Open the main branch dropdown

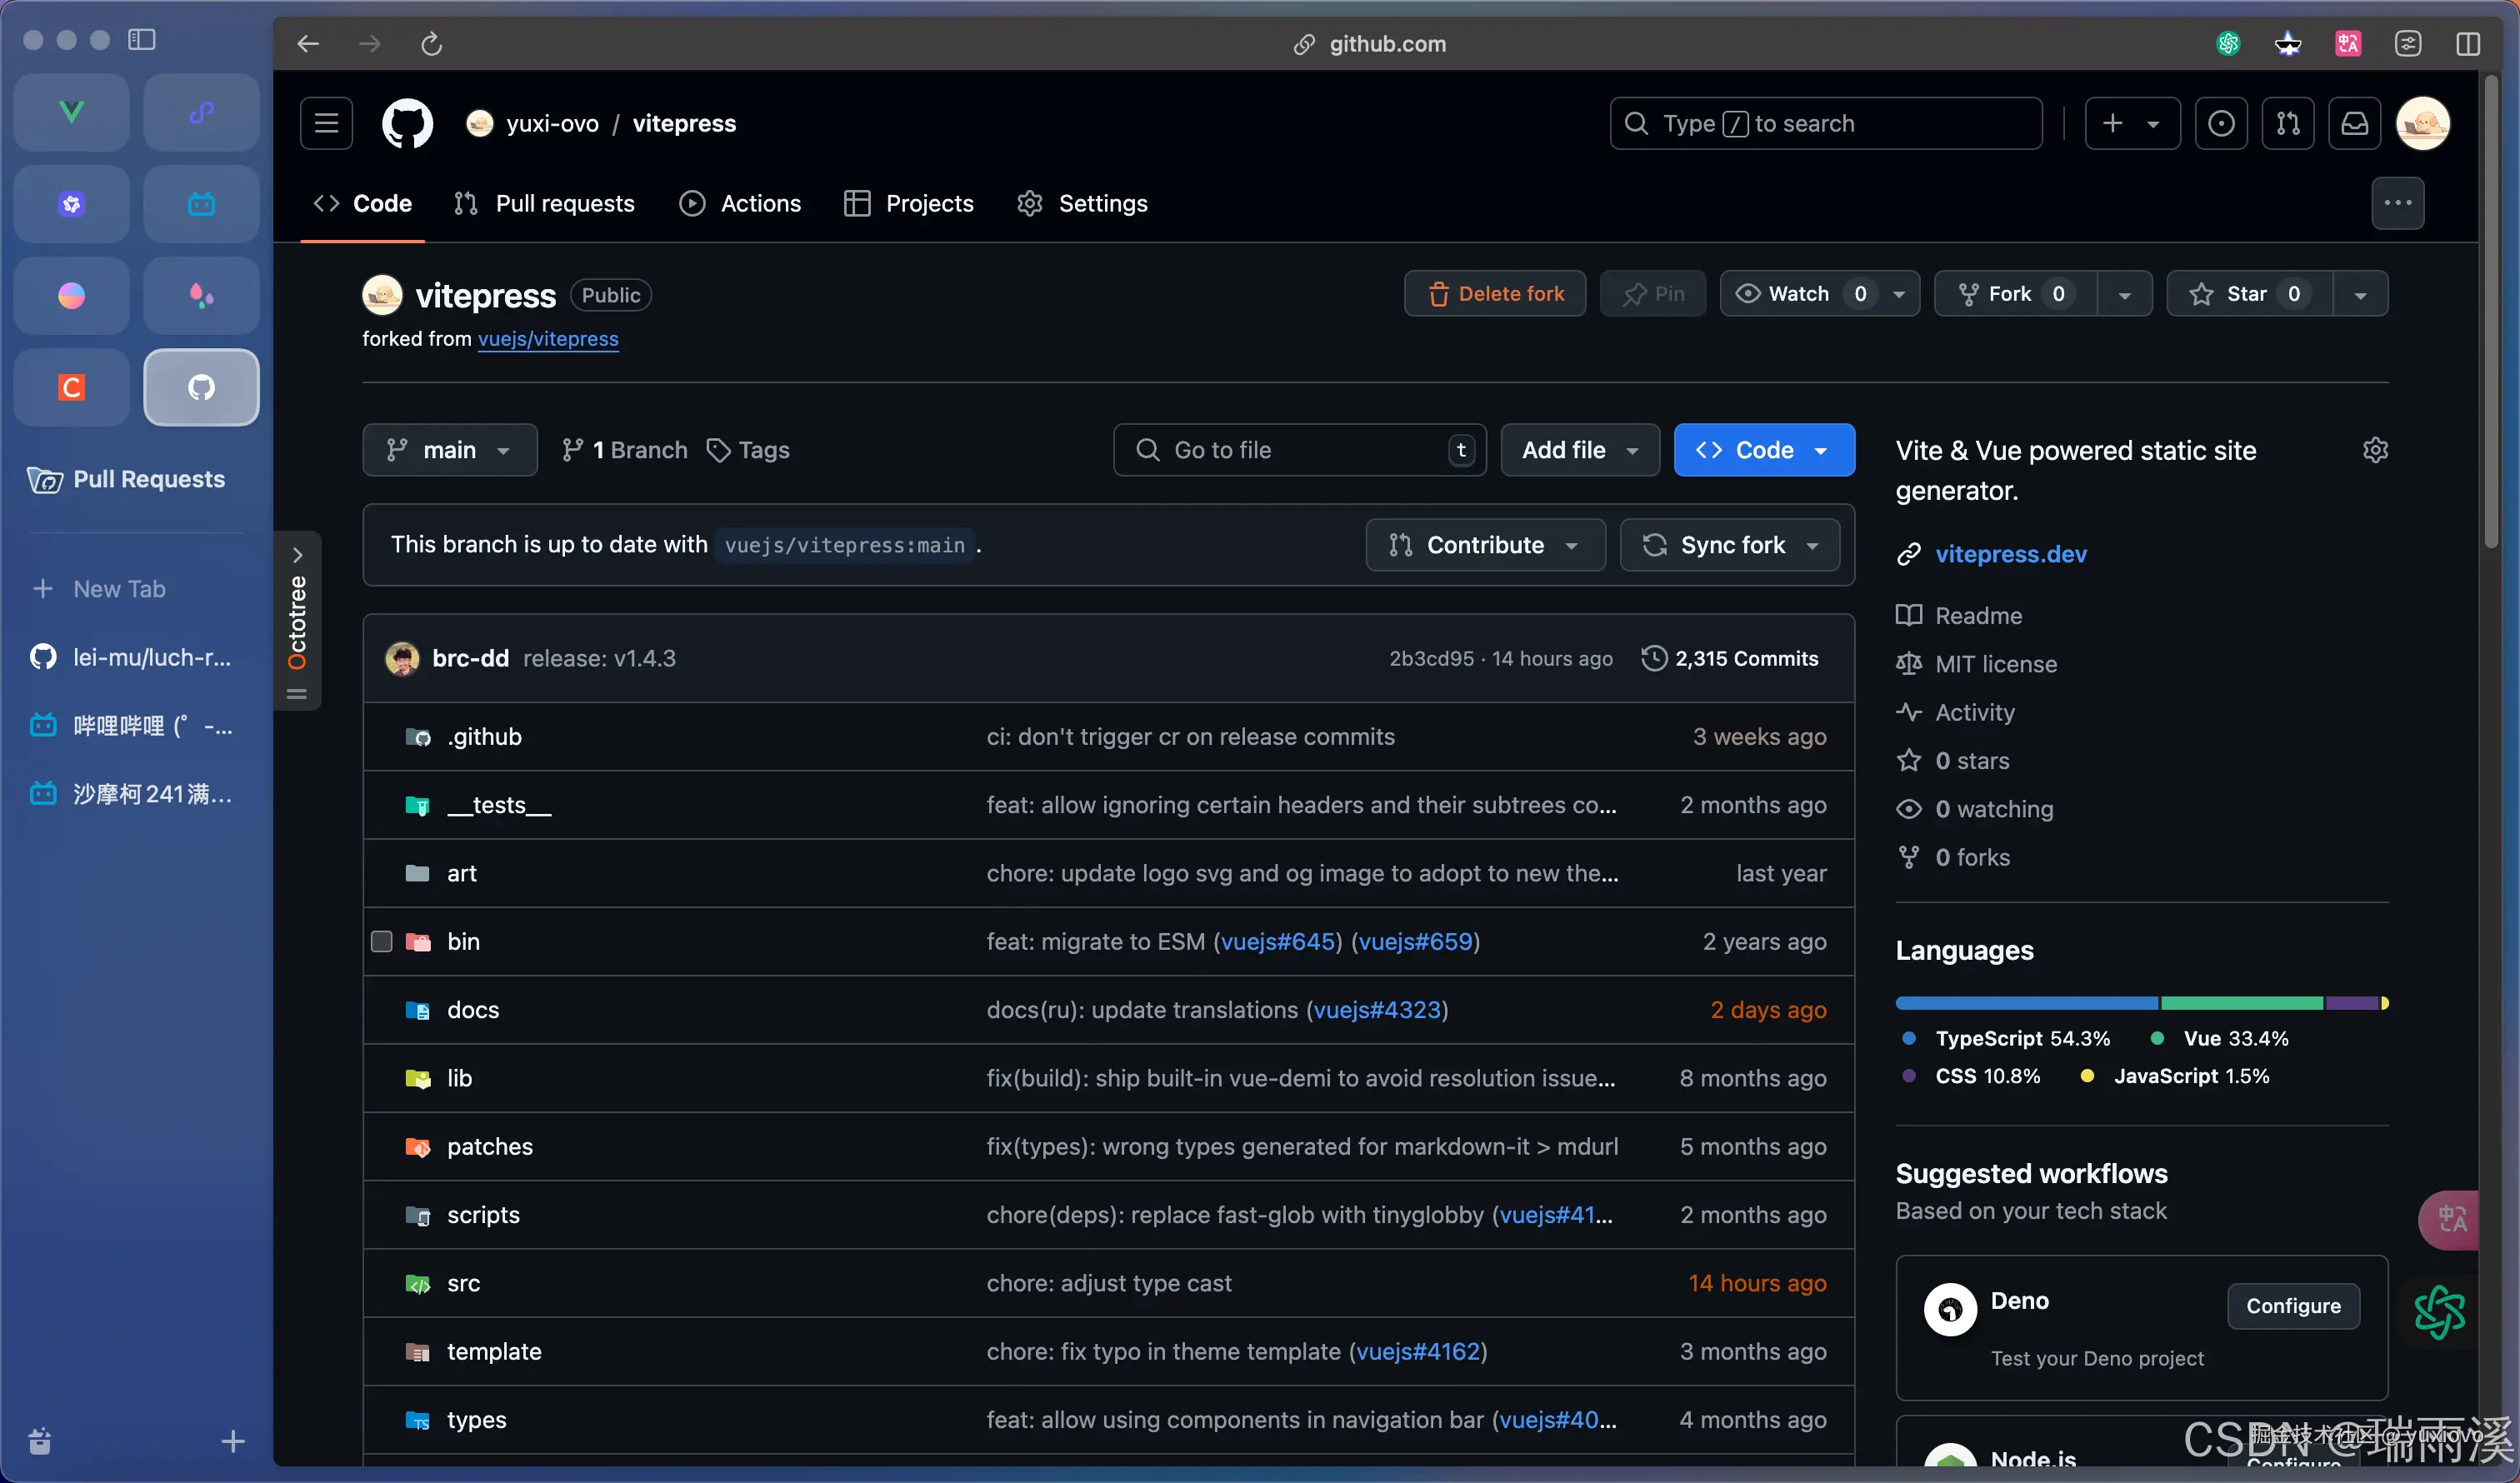pos(449,450)
